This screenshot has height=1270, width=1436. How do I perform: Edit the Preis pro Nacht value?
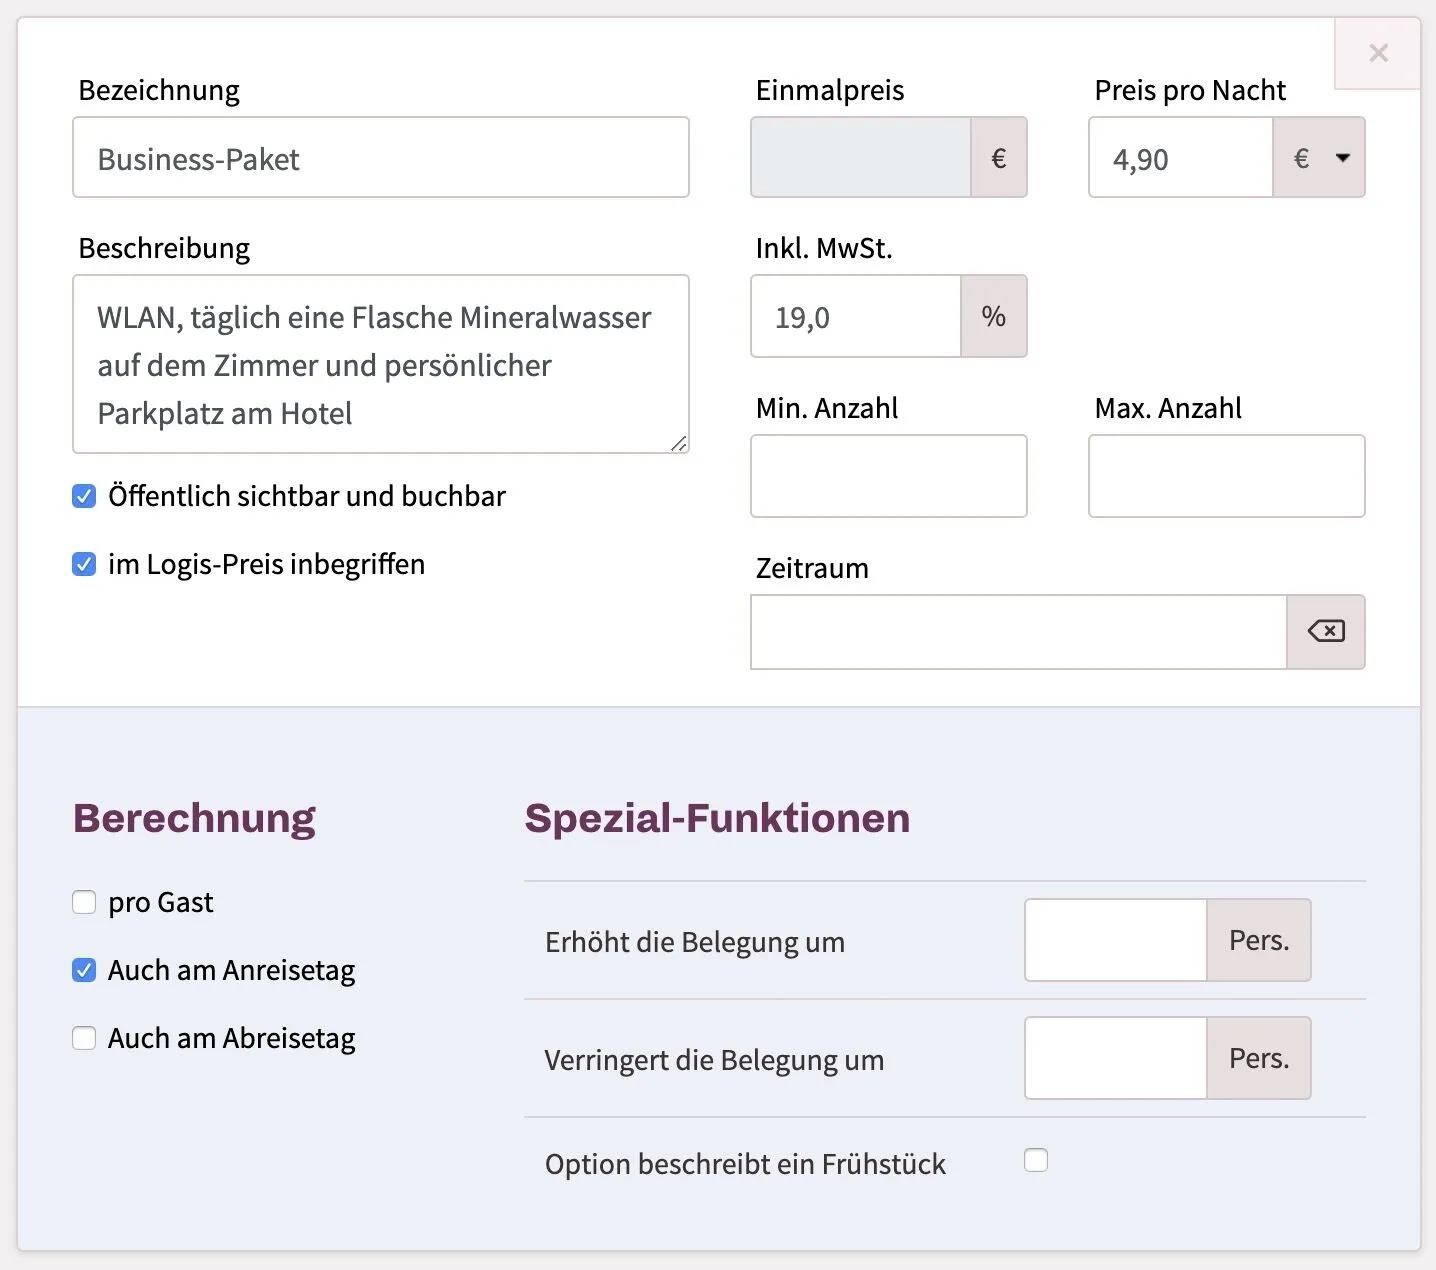[x=1181, y=158]
